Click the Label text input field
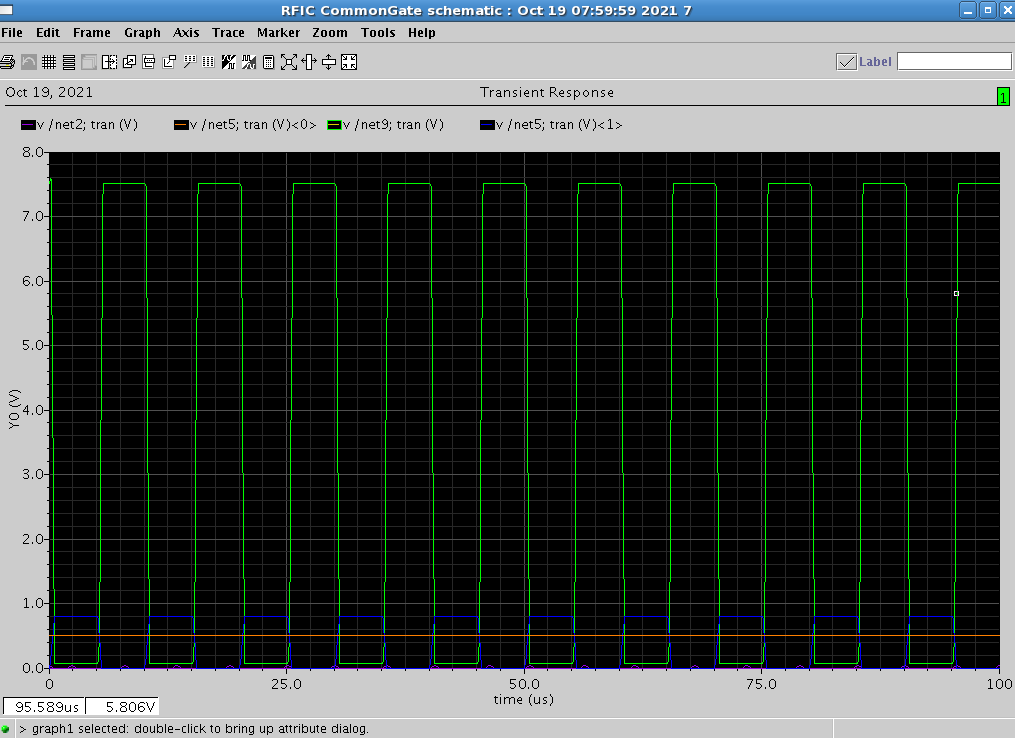This screenshot has height=738, width=1015. pyautogui.click(x=954, y=62)
